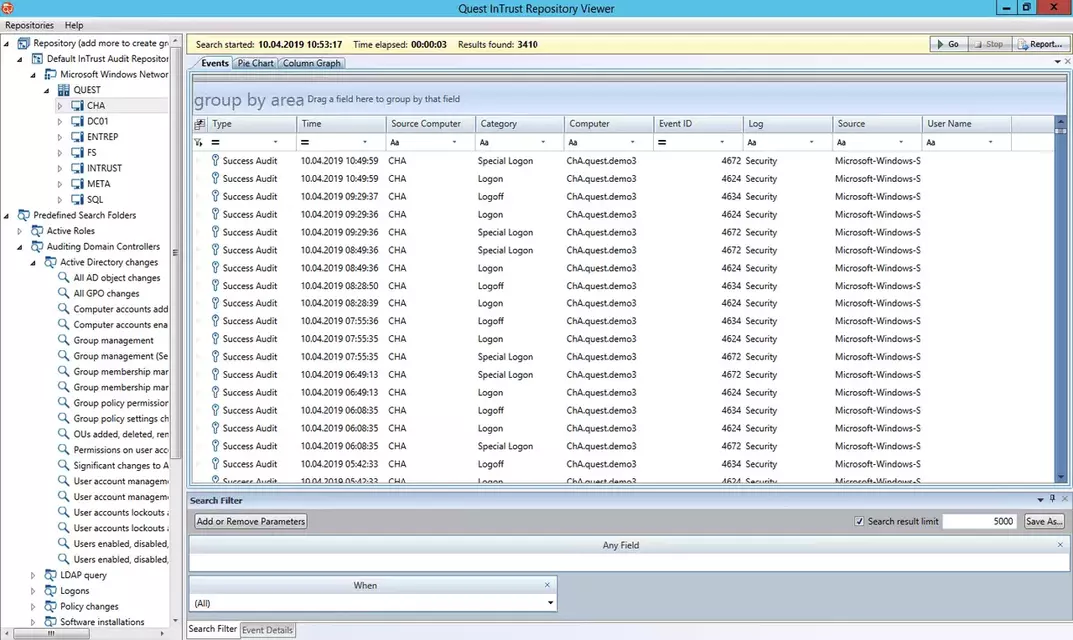The width and height of the screenshot is (1073, 640).
Task: Click the Report... button
Action: pos(1040,44)
